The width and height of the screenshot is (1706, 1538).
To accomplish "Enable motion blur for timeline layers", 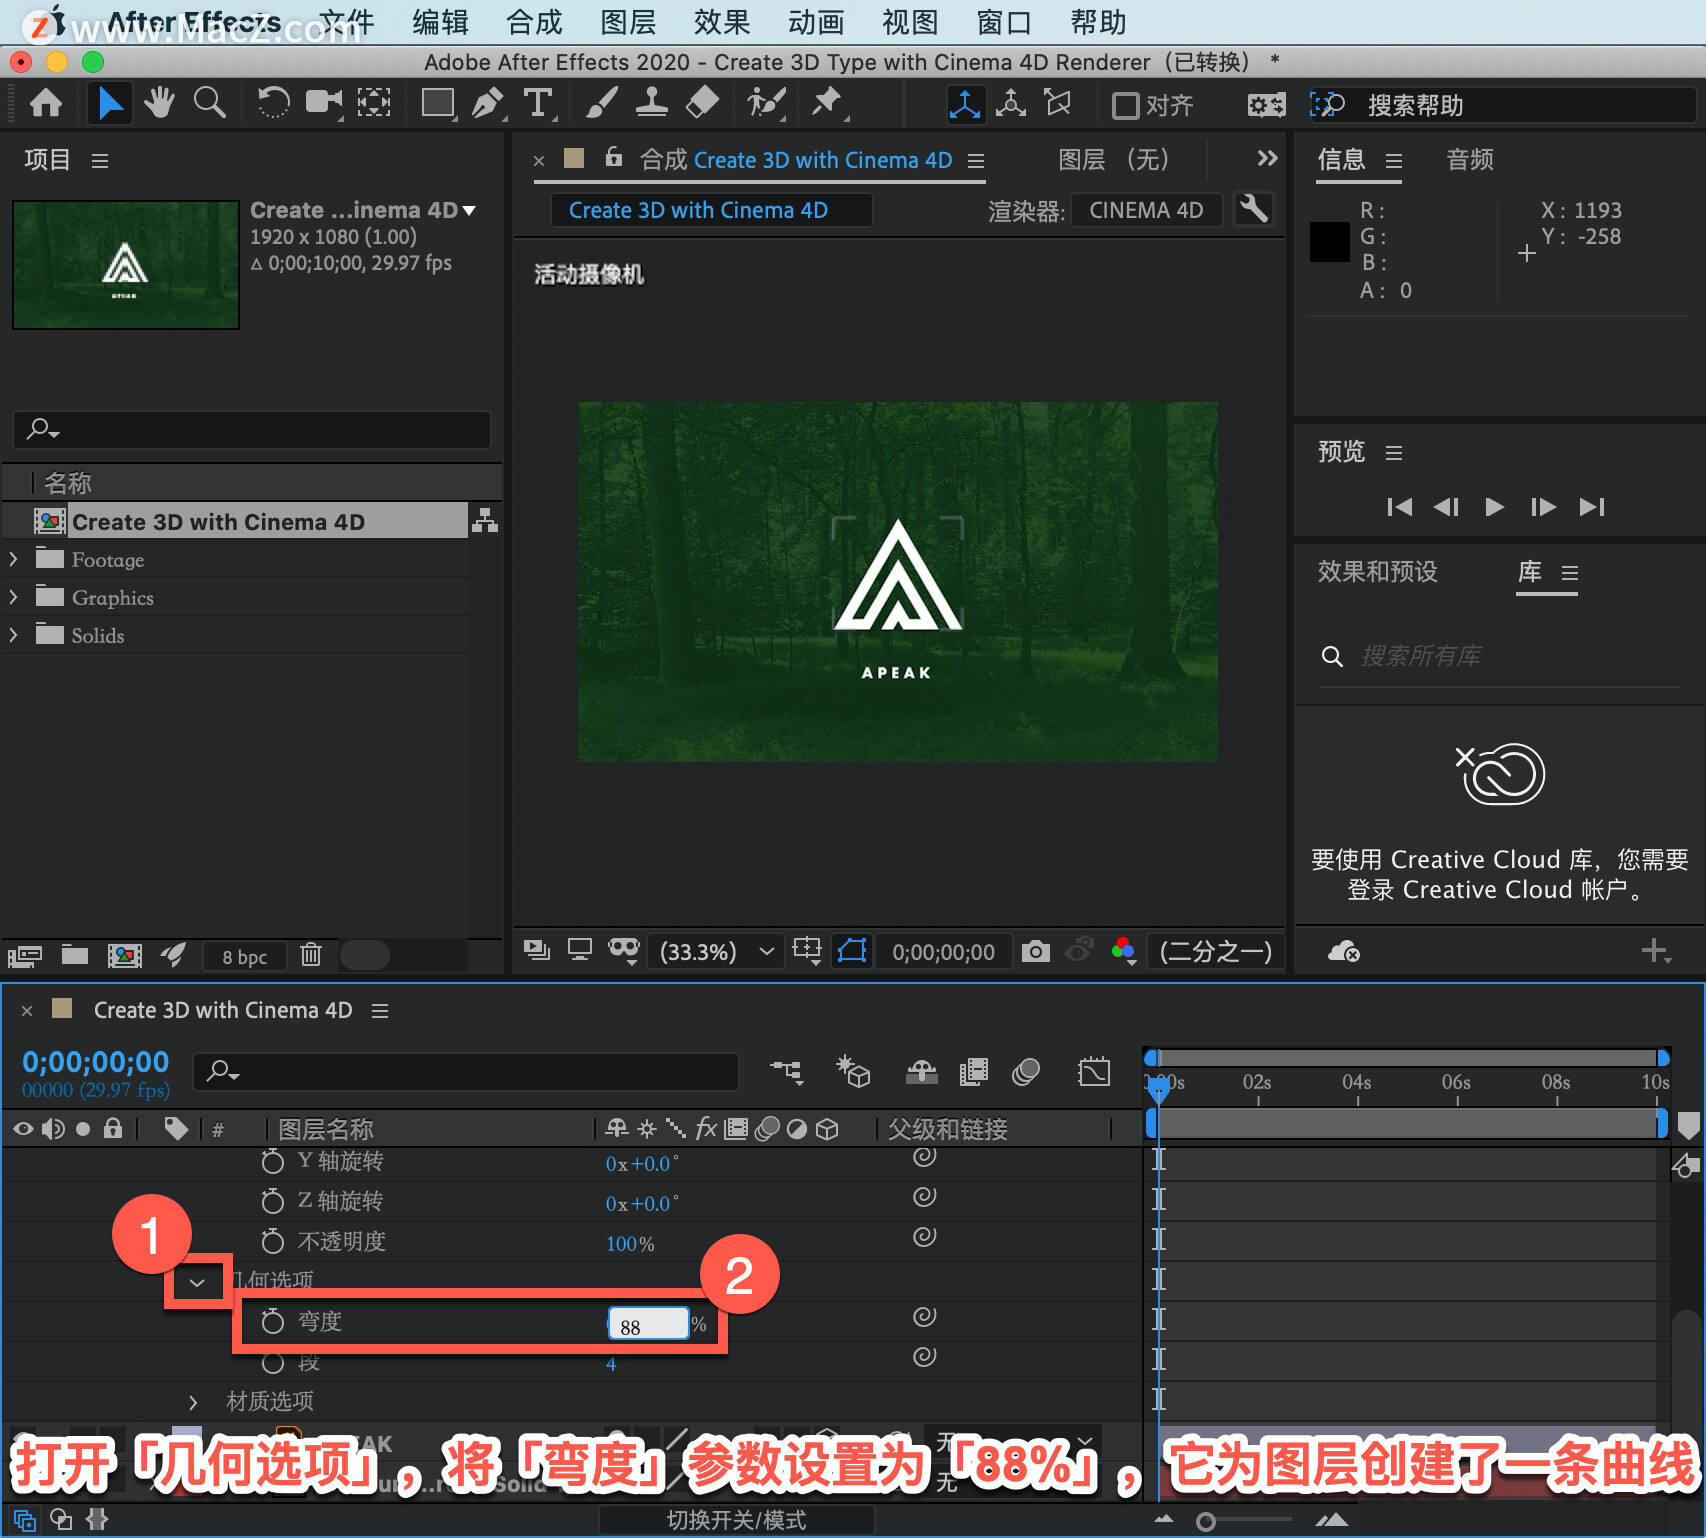I will [x=1026, y=1073].
